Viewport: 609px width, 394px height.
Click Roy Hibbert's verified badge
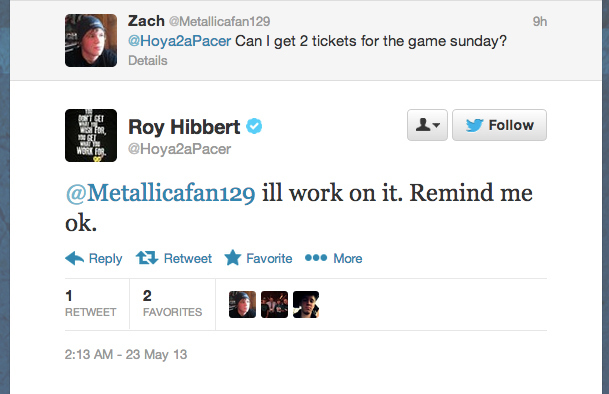click(254, 126)
